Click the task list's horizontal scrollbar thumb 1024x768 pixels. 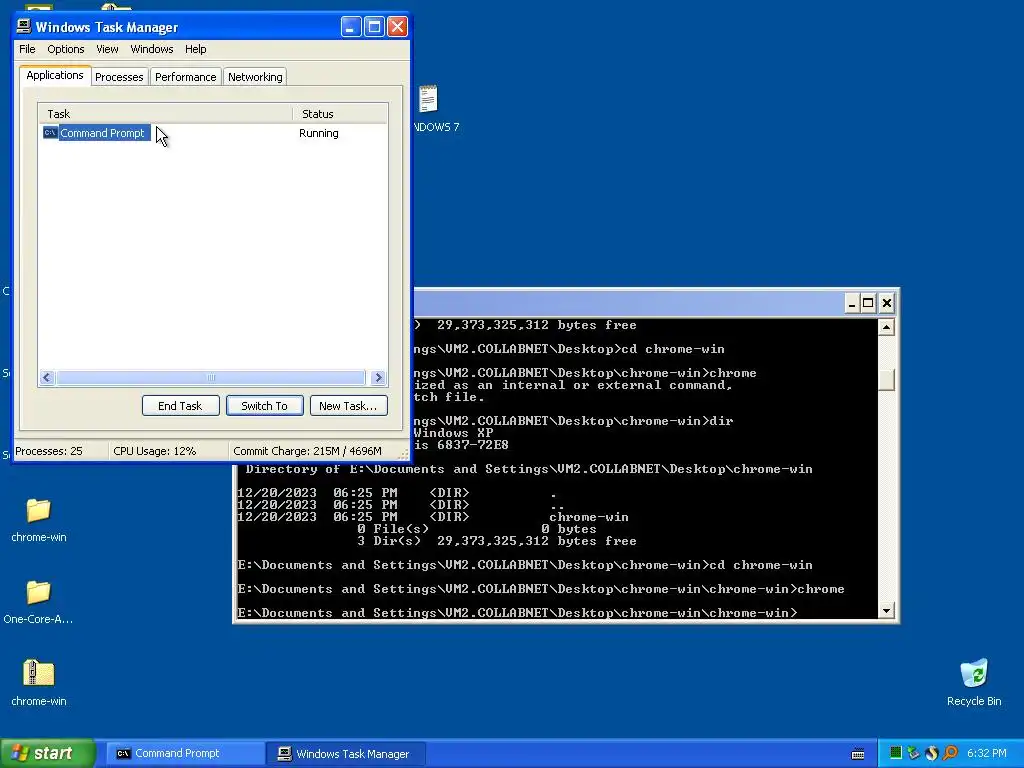click(x=211, y=377)
